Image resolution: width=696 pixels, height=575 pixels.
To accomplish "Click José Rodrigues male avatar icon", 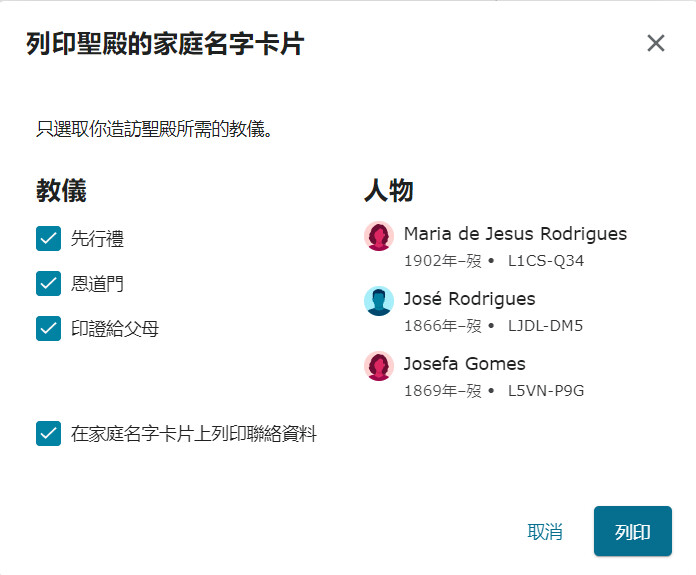I will (379, 301).
